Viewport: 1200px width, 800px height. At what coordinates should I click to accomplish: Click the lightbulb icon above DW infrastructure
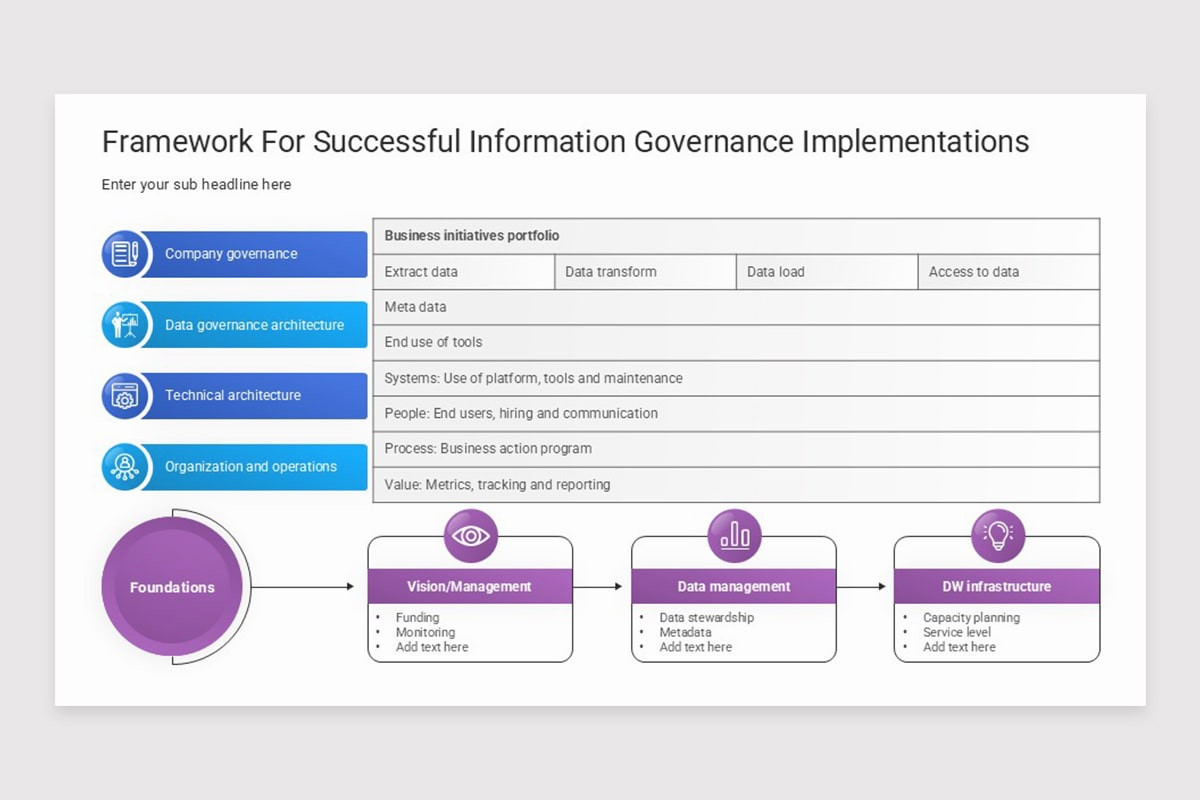998,536
